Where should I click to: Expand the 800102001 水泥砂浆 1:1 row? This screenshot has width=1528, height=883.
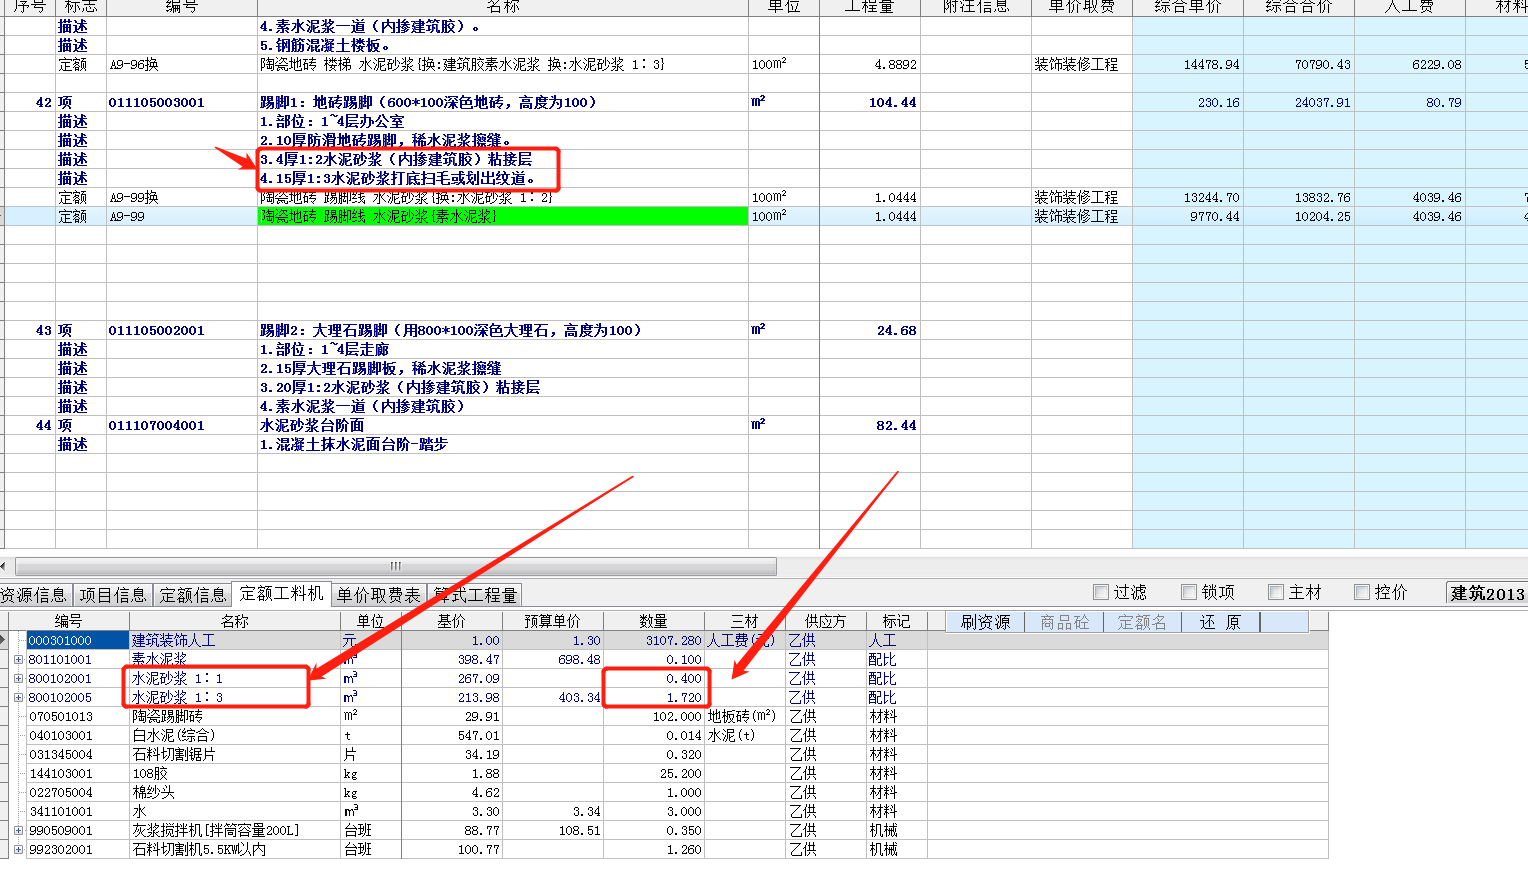pyautogui.click(x=18, y=679)
